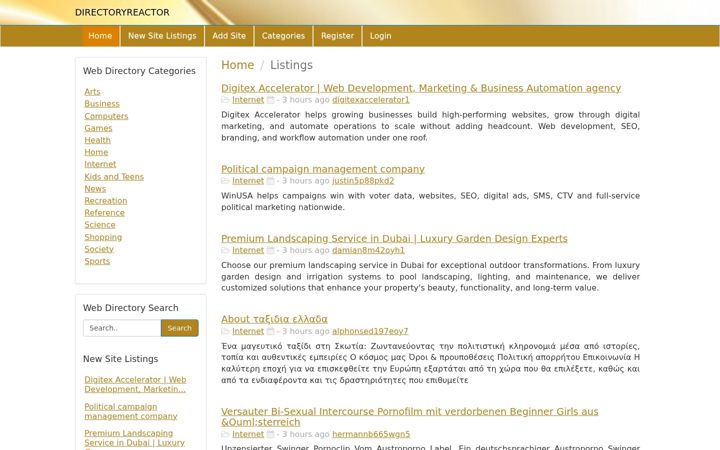Screen dimensions: 720x450
Task: Click the calendar icon in Premium Landscaping listing meta
Action: click(270, 250)
